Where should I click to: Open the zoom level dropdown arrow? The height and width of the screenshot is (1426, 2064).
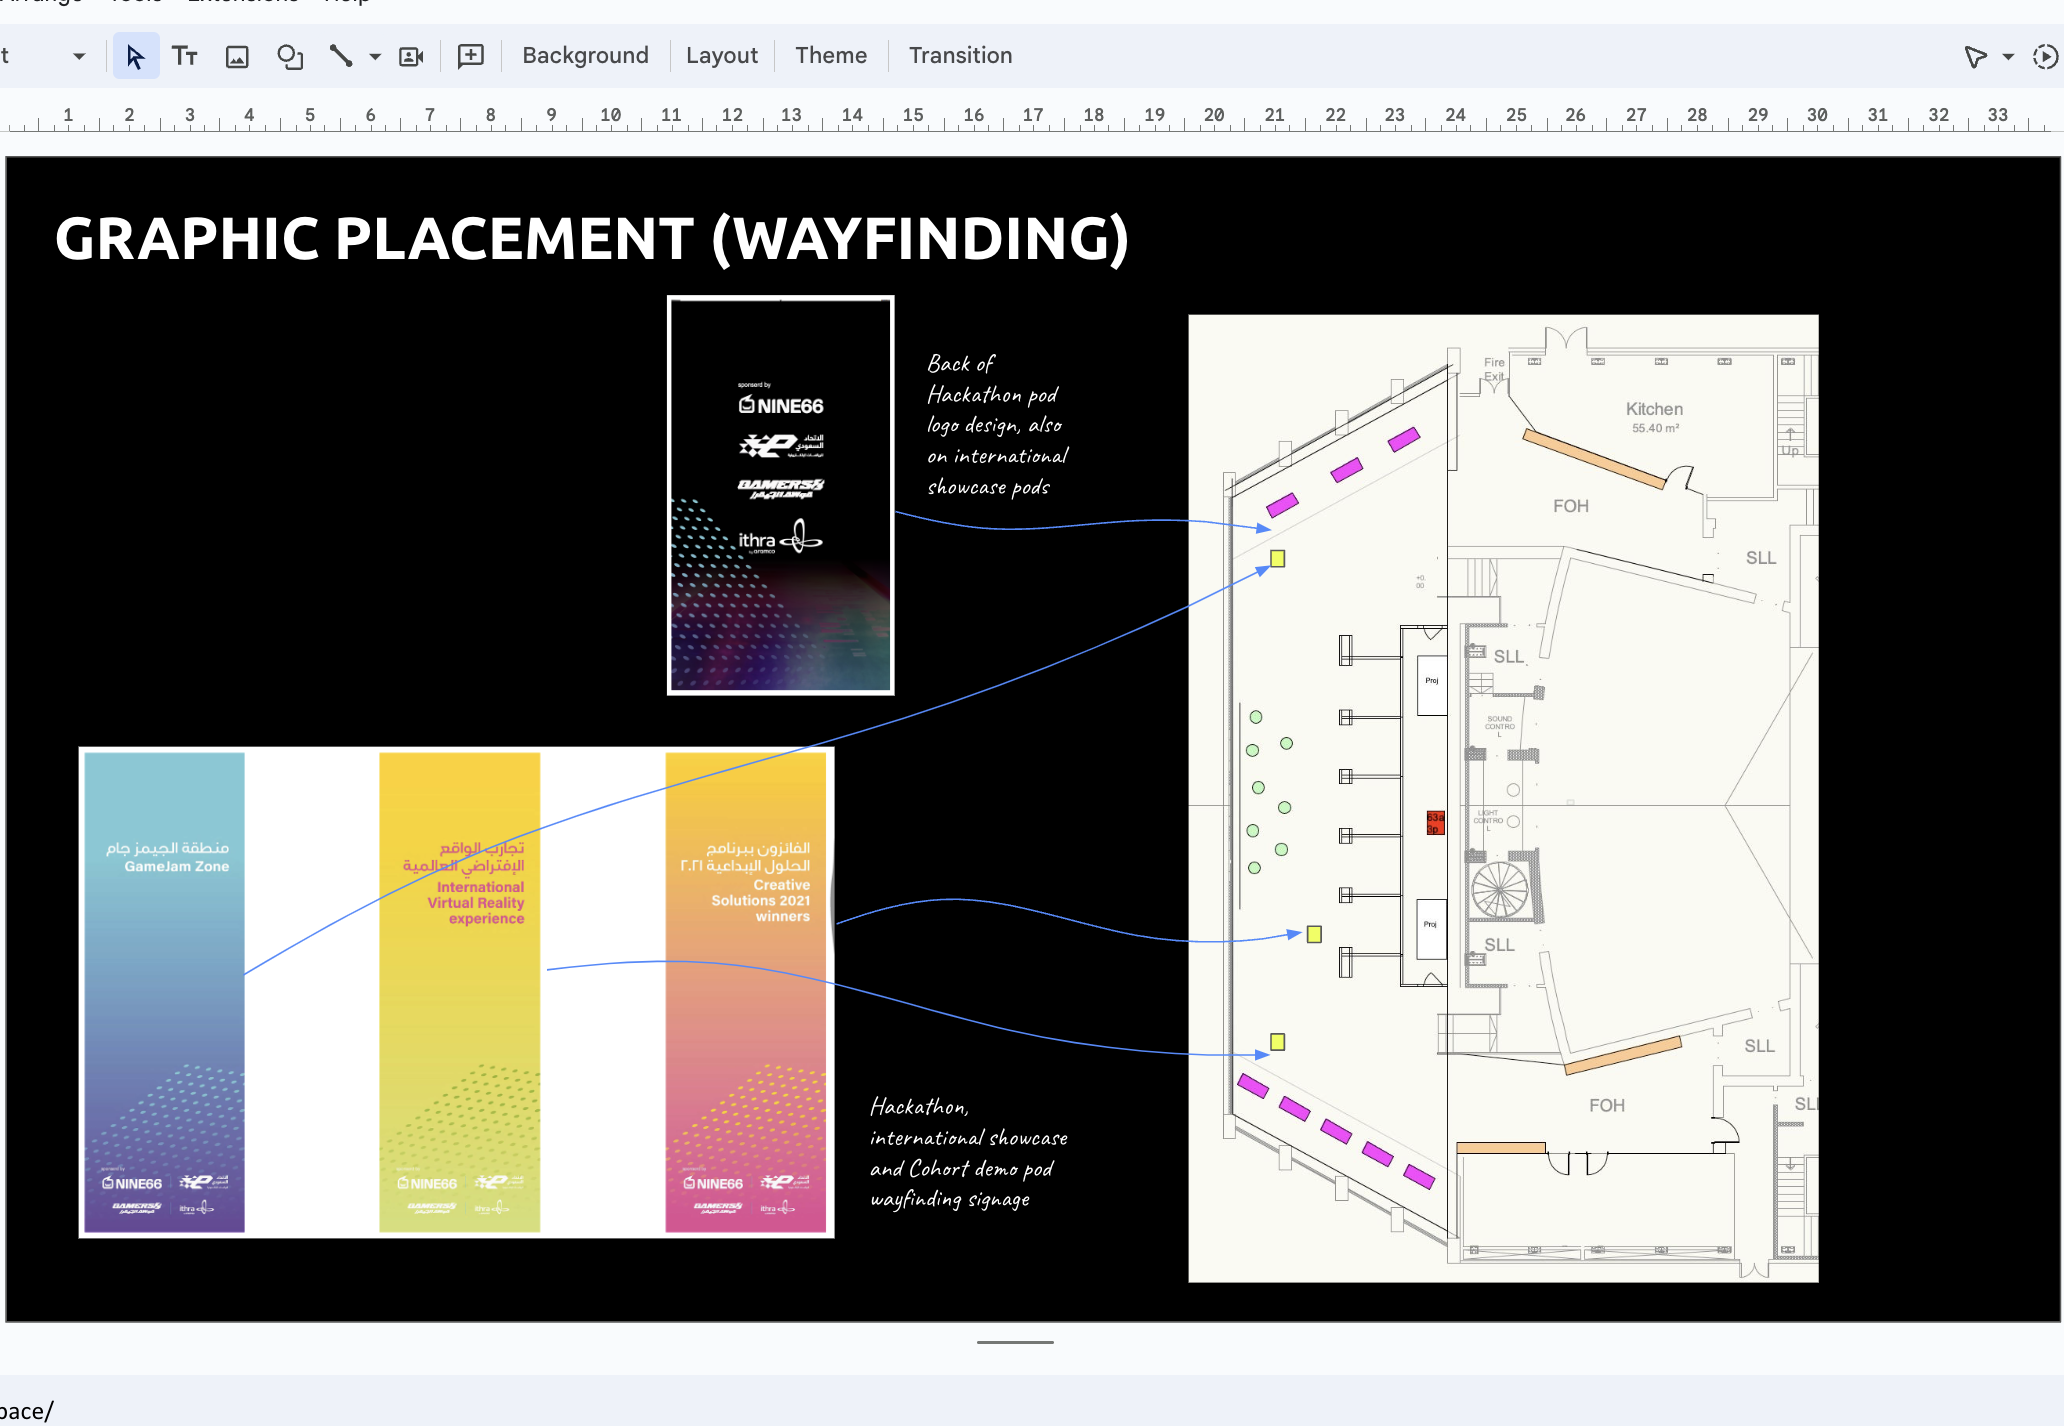tap(79, 56)
